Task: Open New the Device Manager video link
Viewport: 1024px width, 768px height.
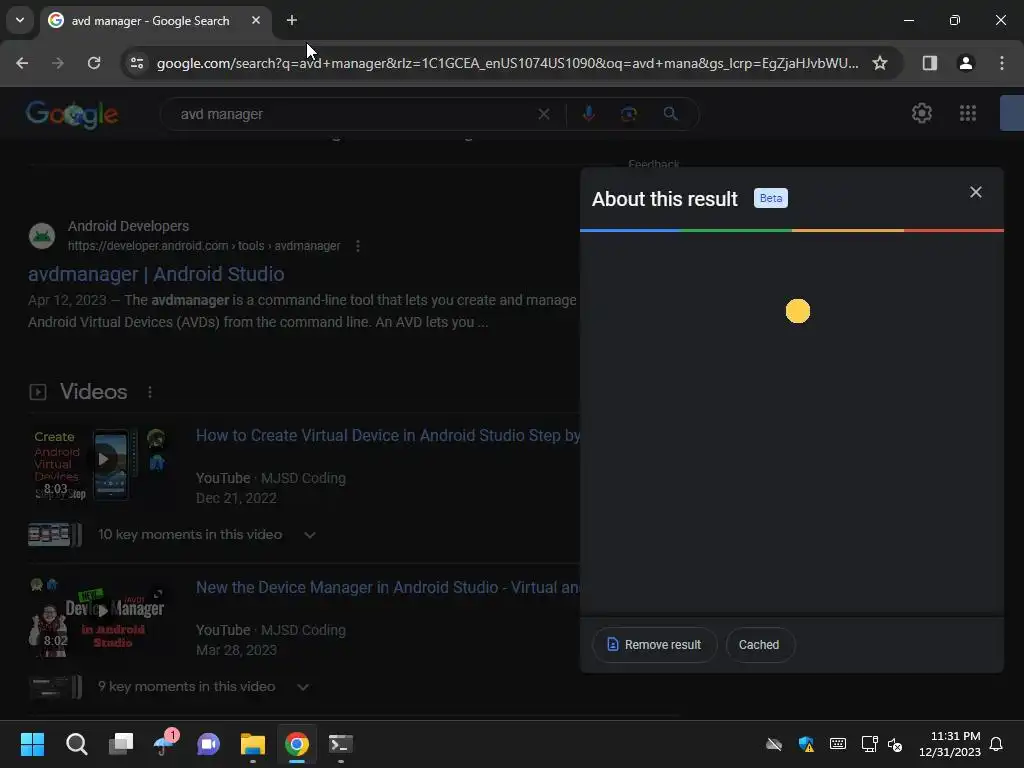Action: pyautogui.click(x=388, y=588)
